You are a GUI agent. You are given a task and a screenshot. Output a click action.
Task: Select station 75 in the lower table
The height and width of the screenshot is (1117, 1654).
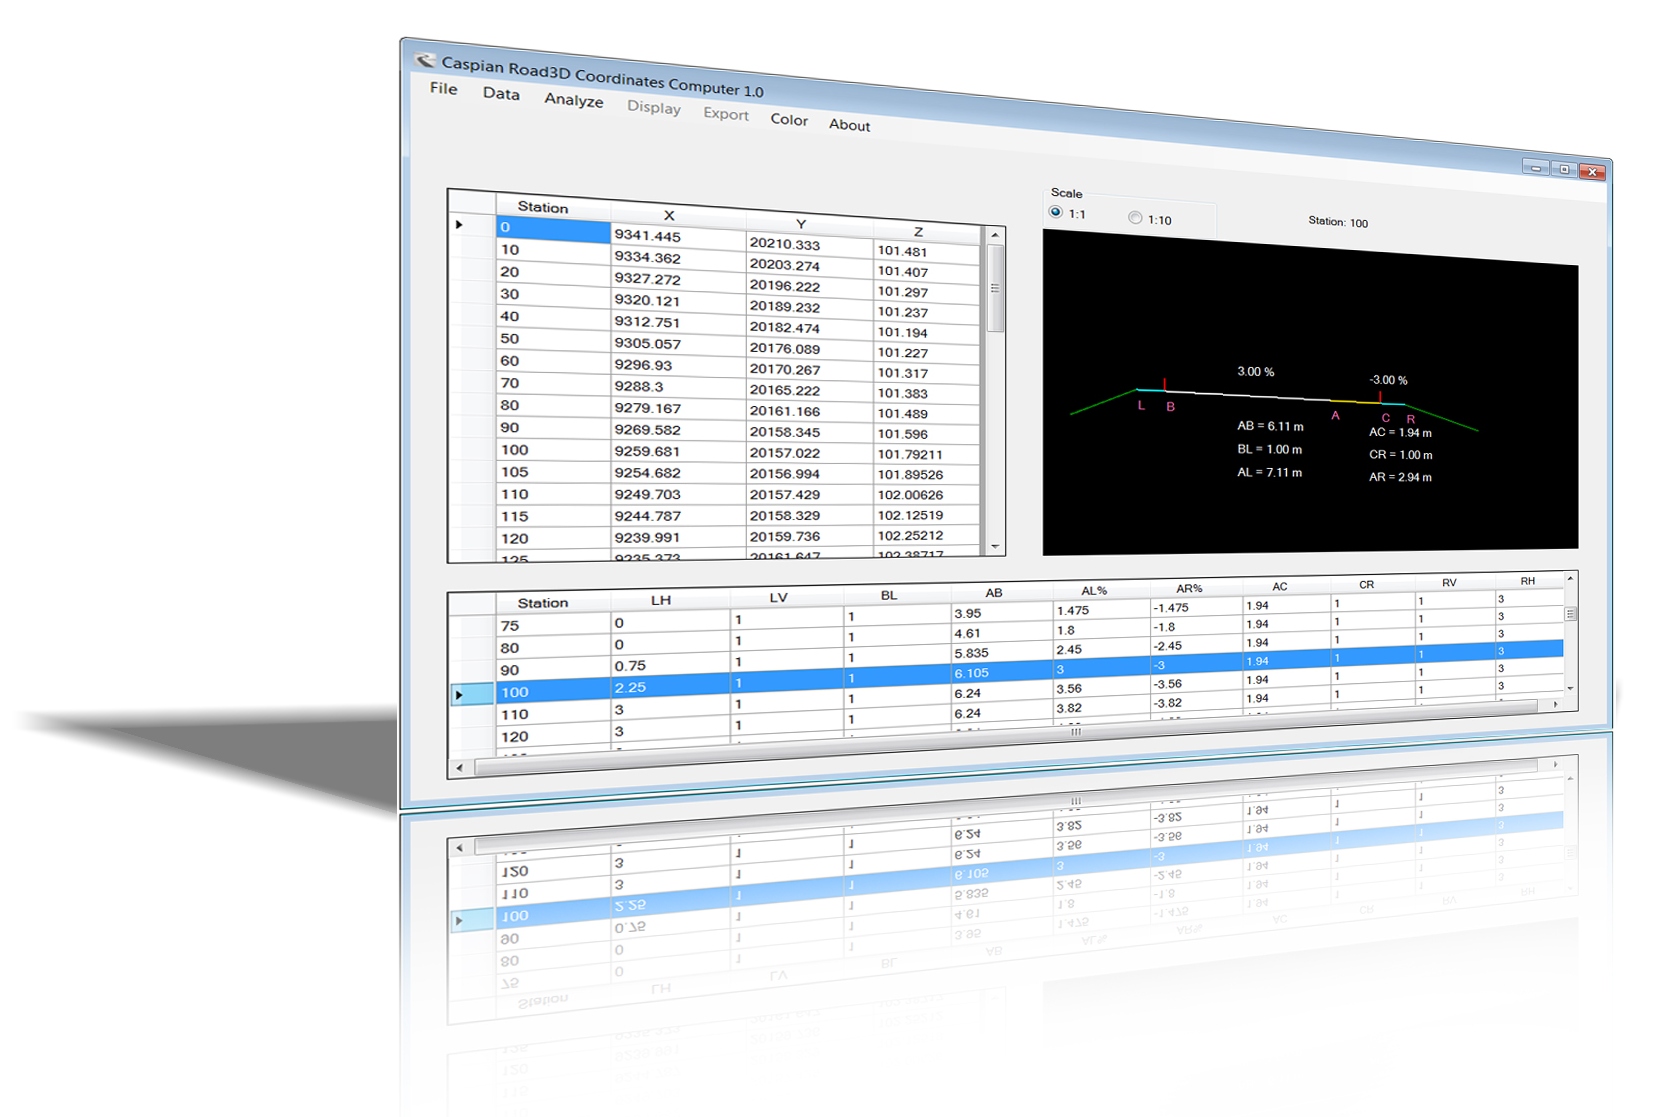[x=553, y=625]
